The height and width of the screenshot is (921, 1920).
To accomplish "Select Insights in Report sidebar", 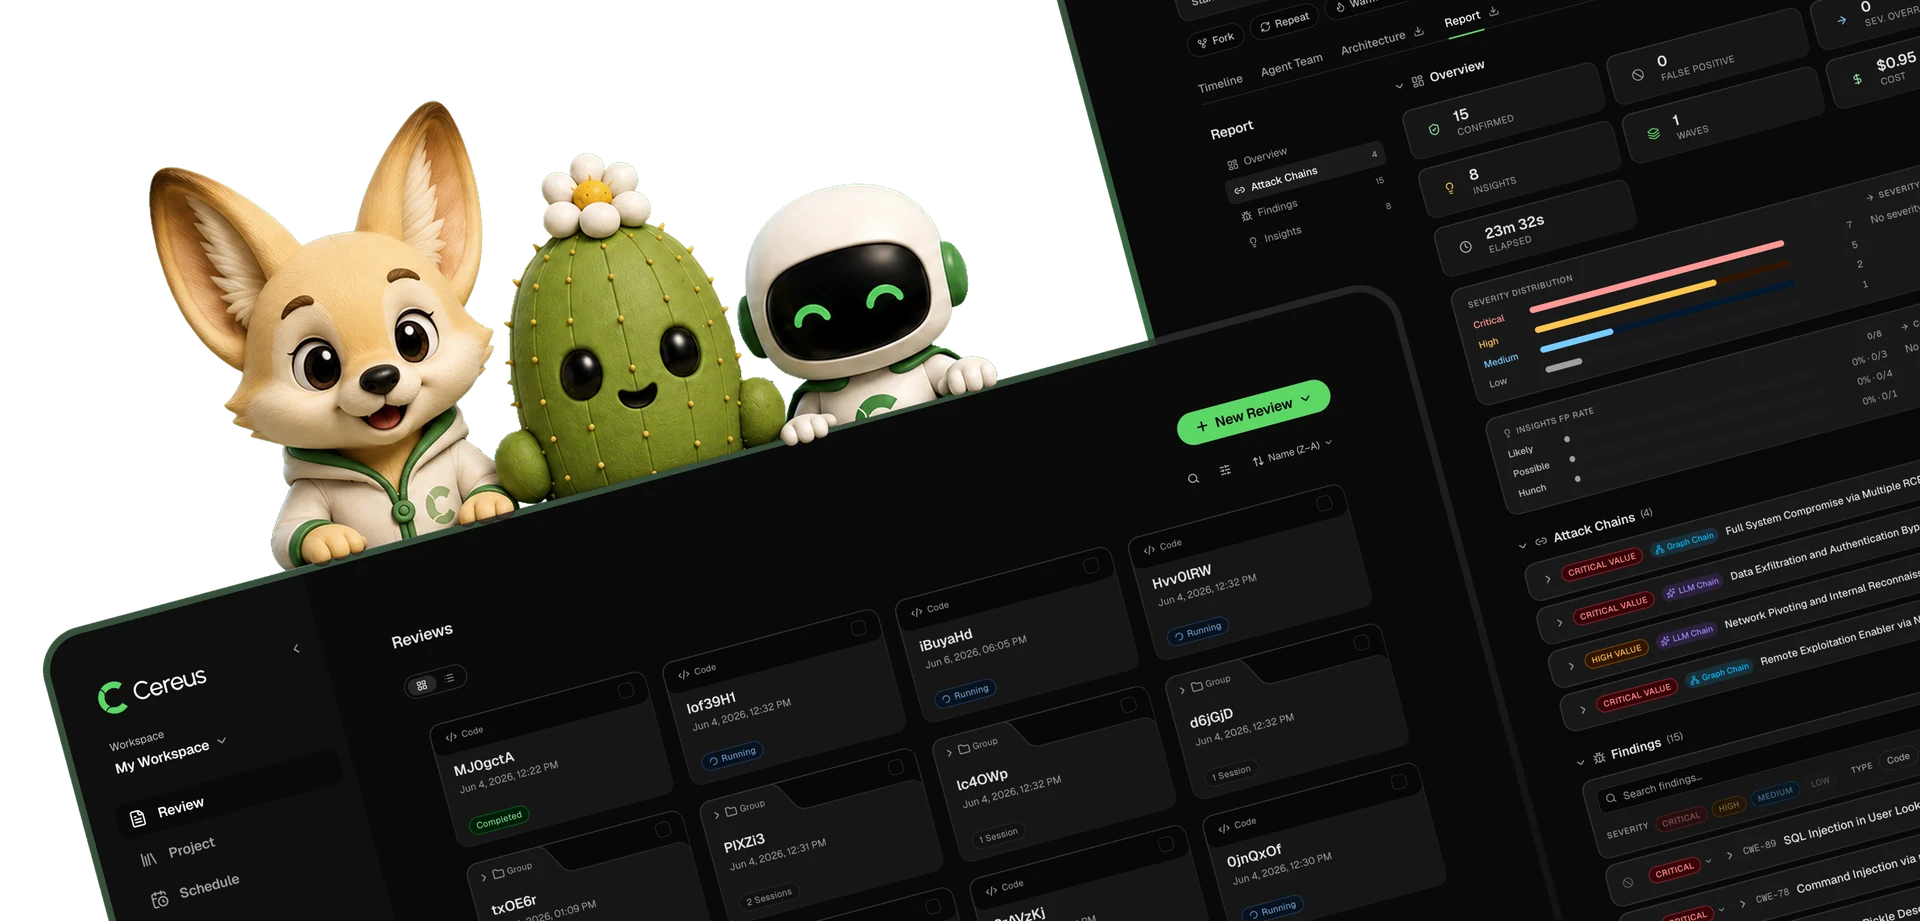I will [1282, 235].
